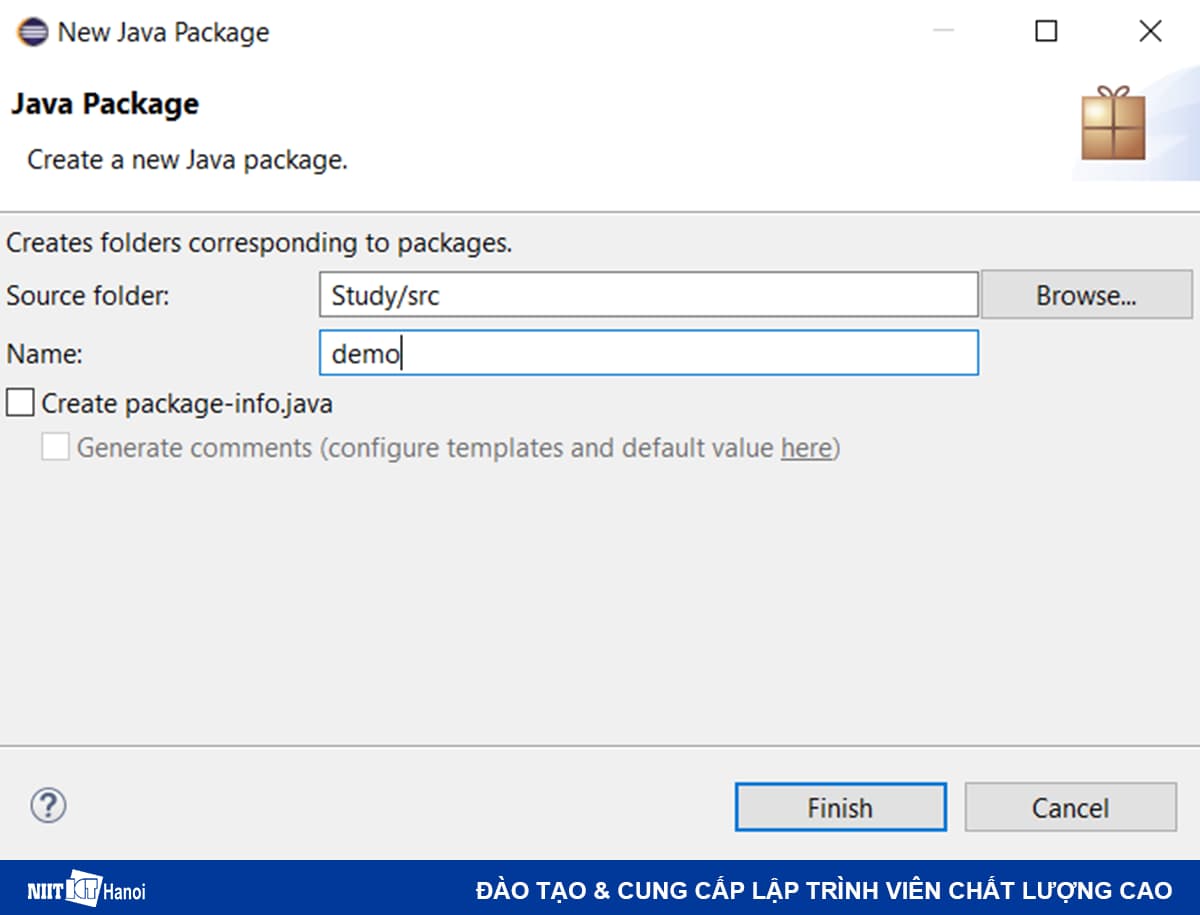Toggle the Generate comments checkbox

(55, 447)
